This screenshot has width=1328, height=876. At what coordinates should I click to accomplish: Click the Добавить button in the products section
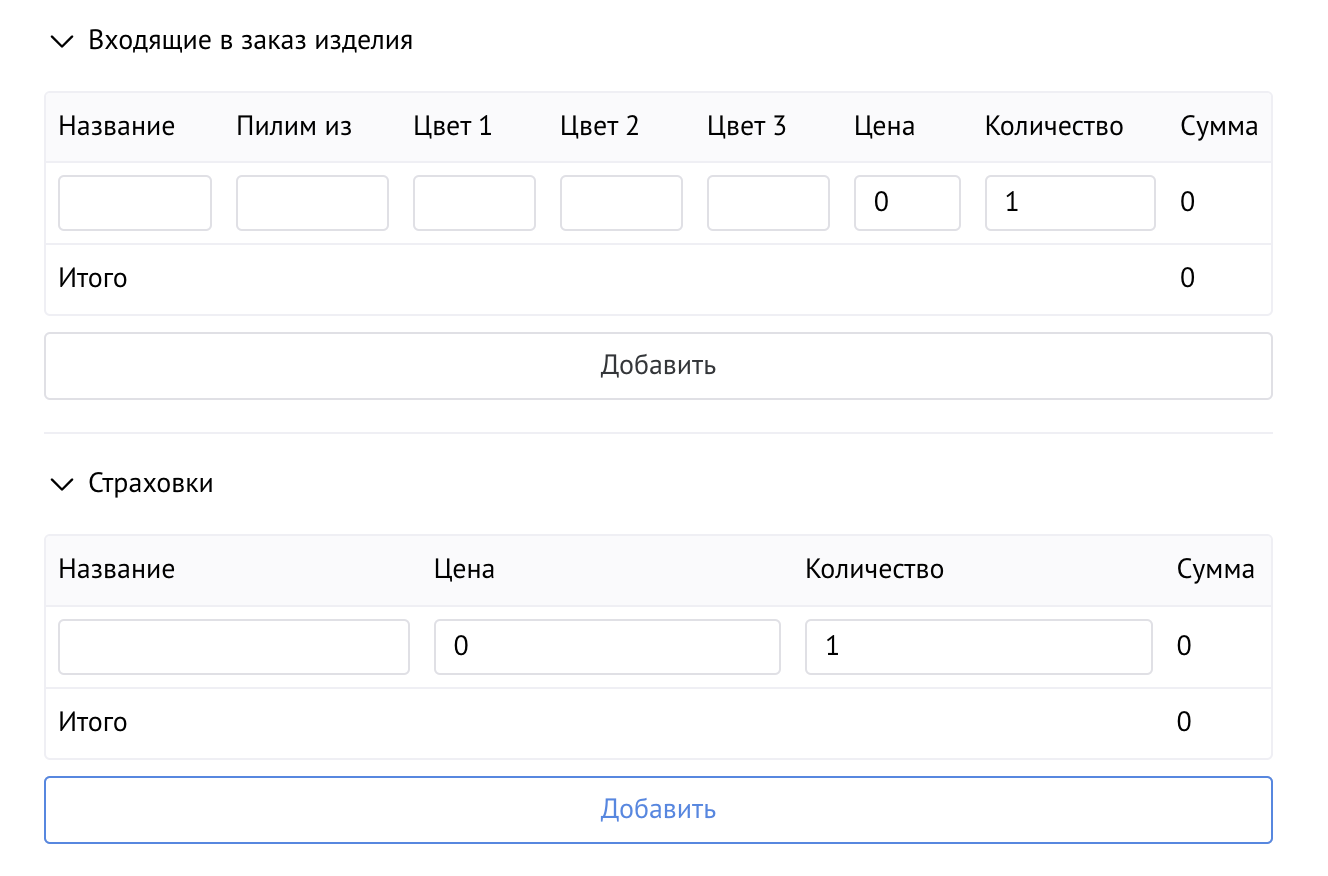click(x=658, y=366)
